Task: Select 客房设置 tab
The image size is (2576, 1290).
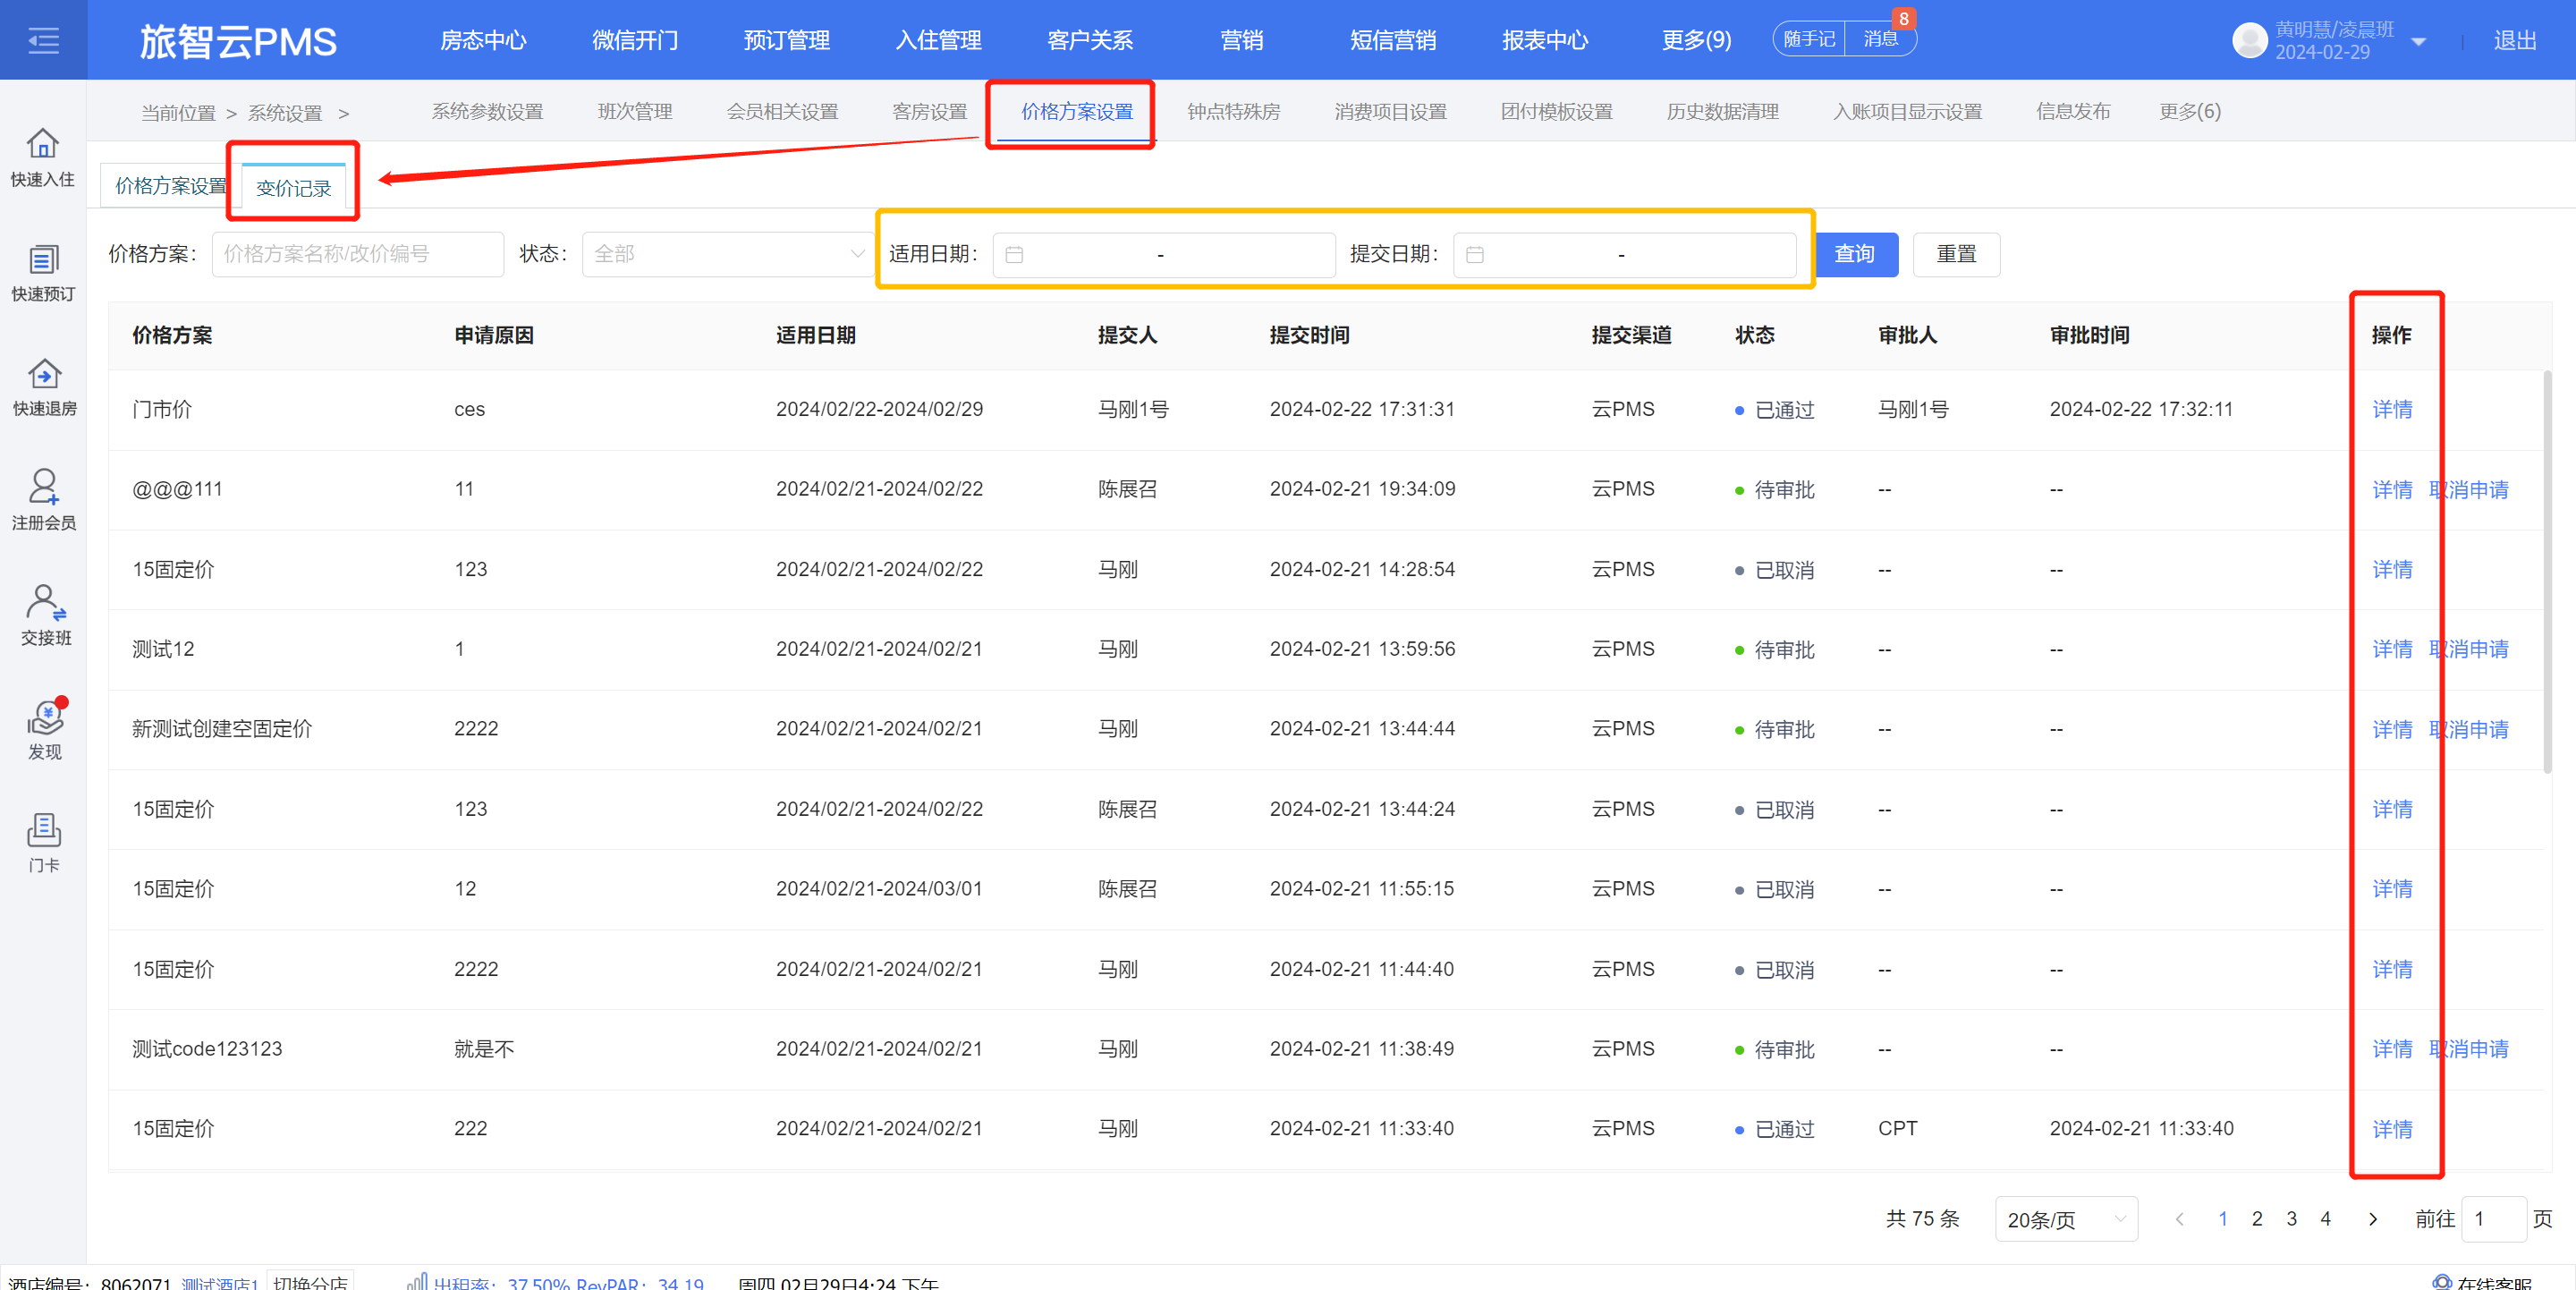Action: tap(929, 112)
